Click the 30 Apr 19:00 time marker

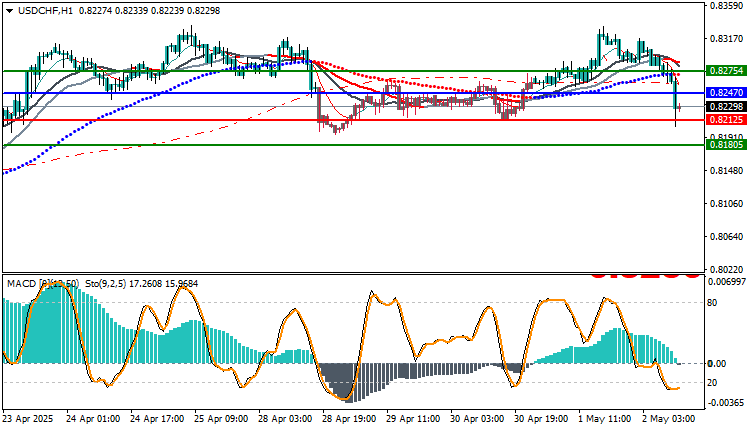click(x=541, y=419)
